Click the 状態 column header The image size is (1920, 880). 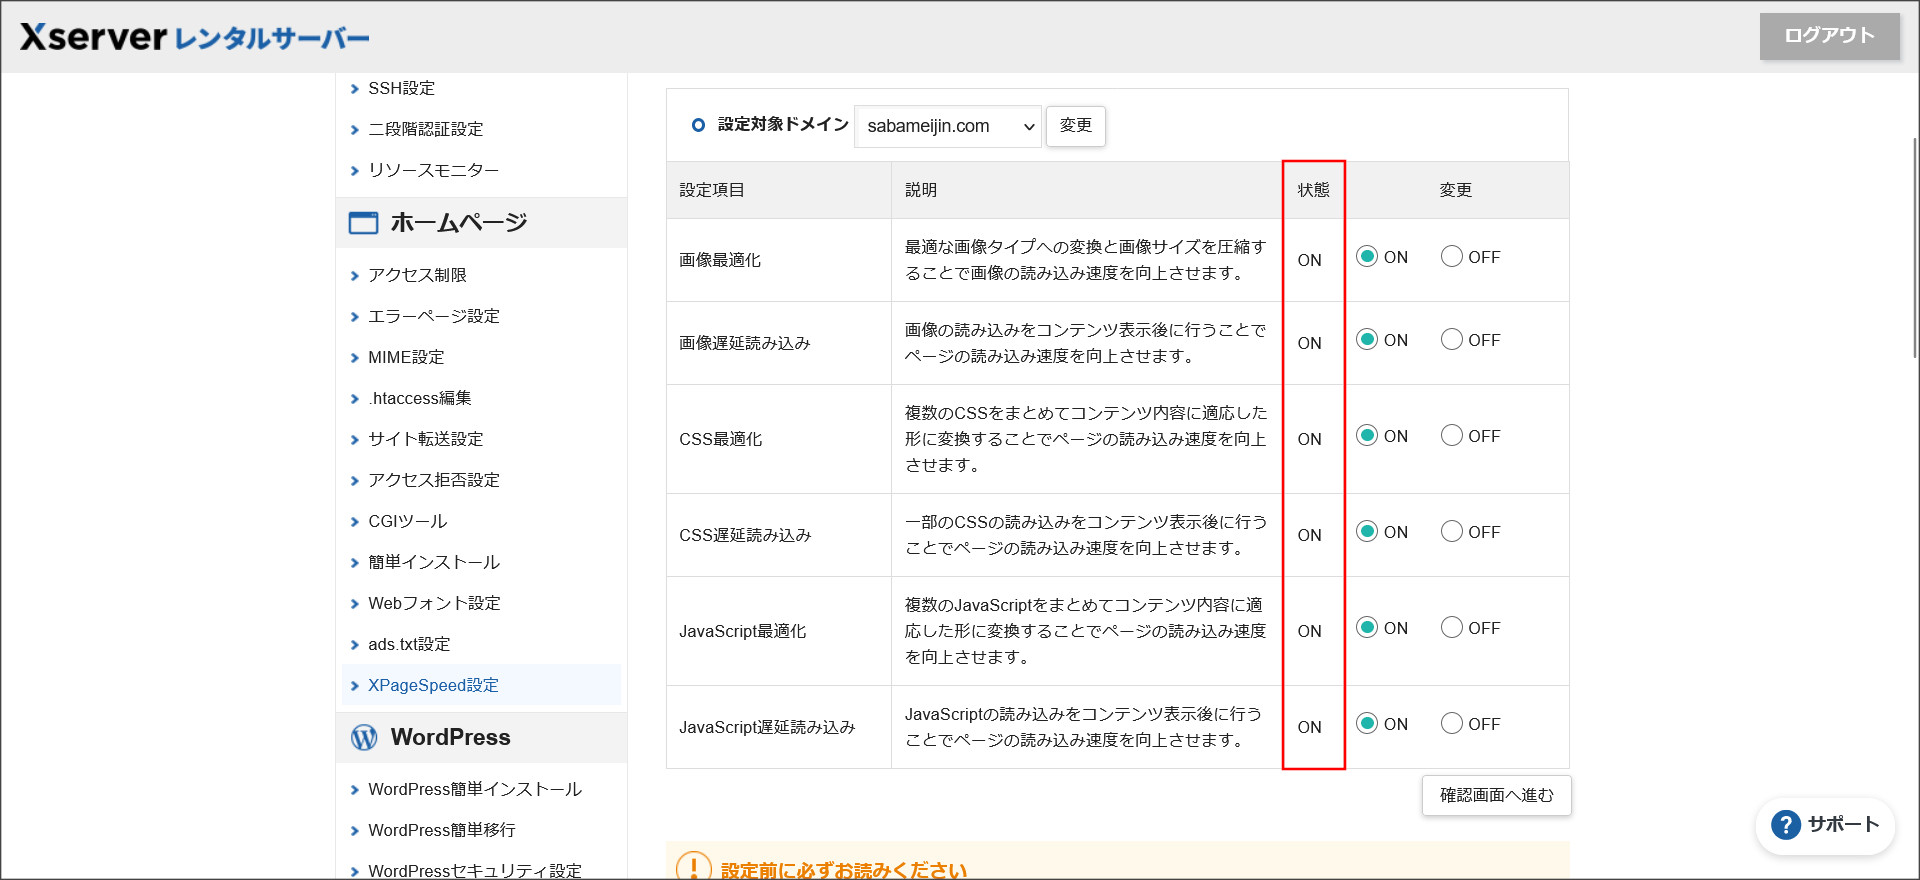(1314, 190)
